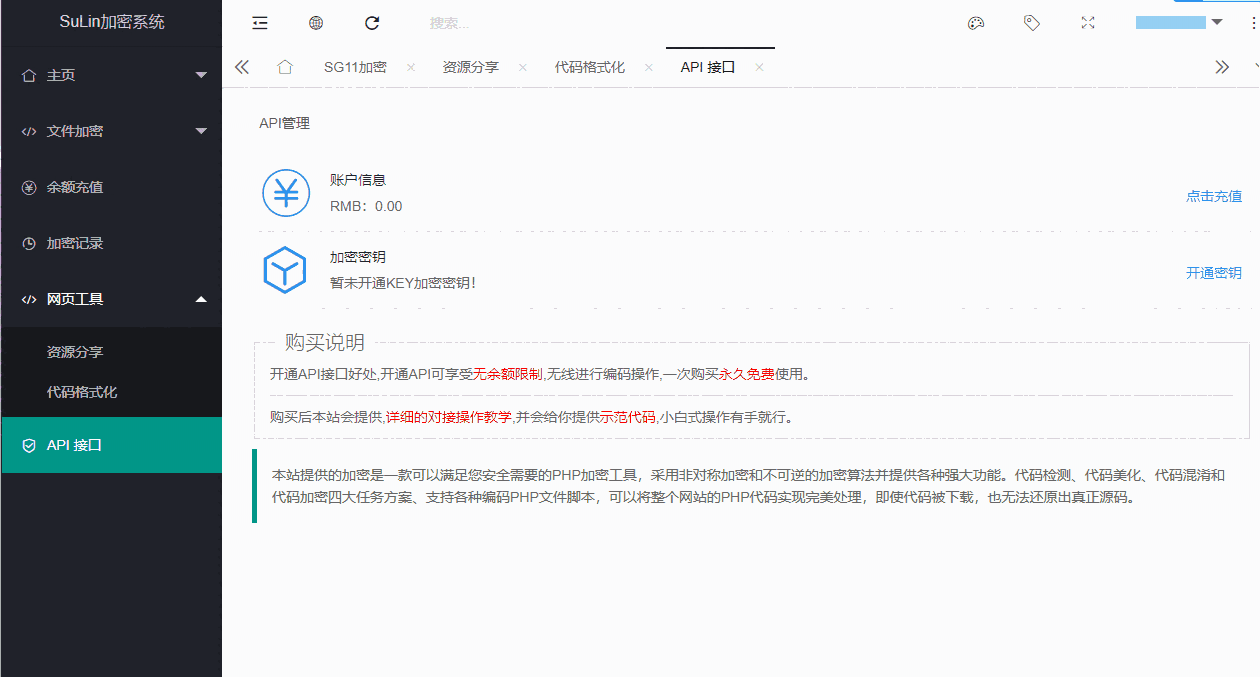Expand the 文件加密 sidebar menu
Screen dimensions: 1260x677
[111, 131]
